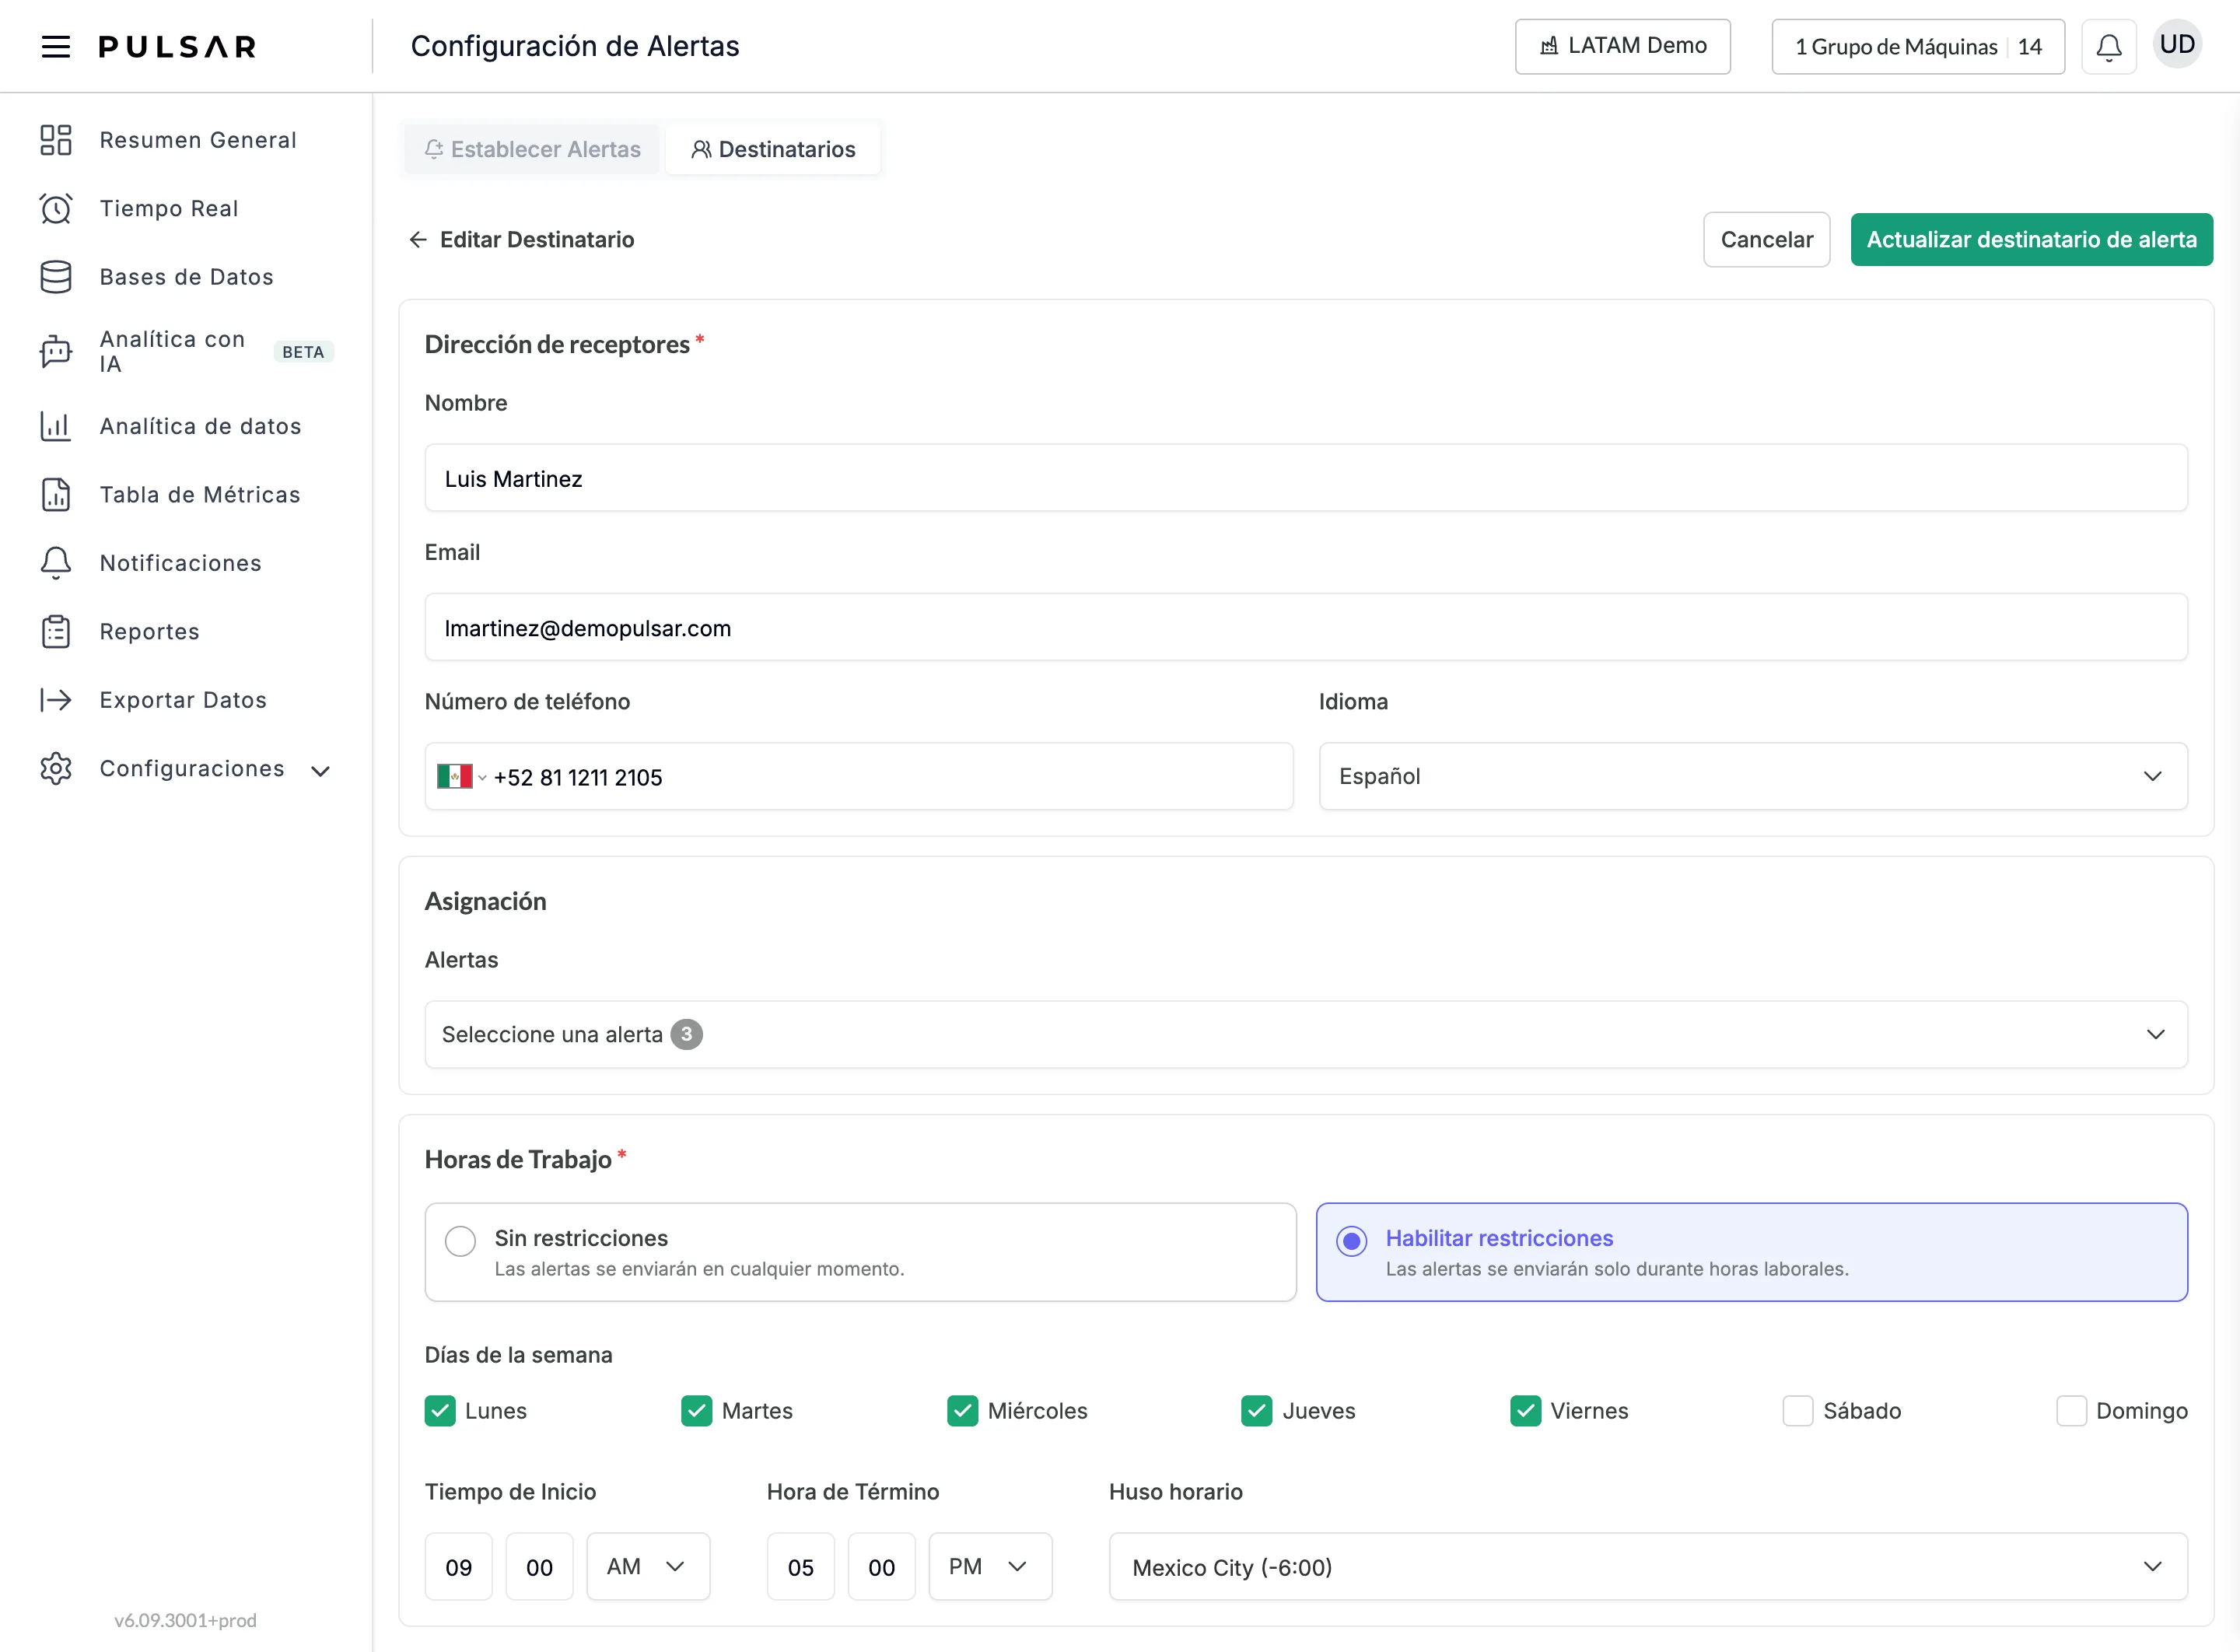Click the Cancelar button

pos(1766,240)
